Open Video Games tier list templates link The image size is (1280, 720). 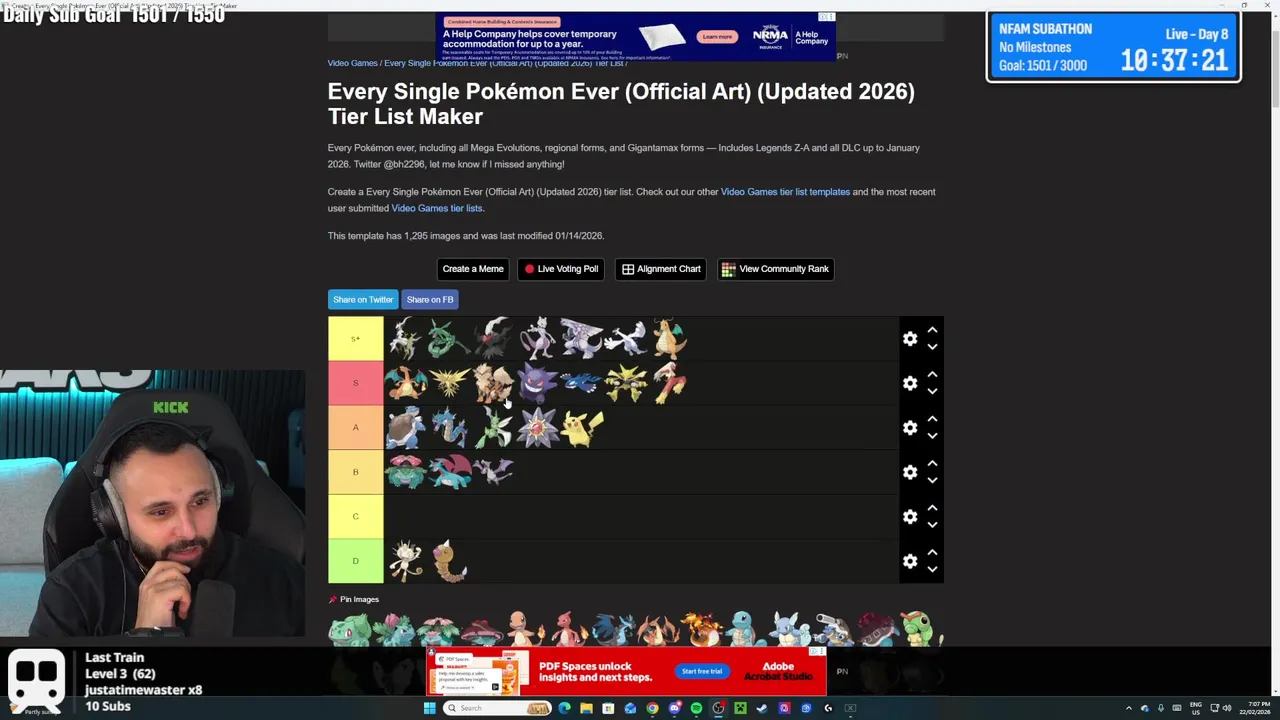click(785, 192)
